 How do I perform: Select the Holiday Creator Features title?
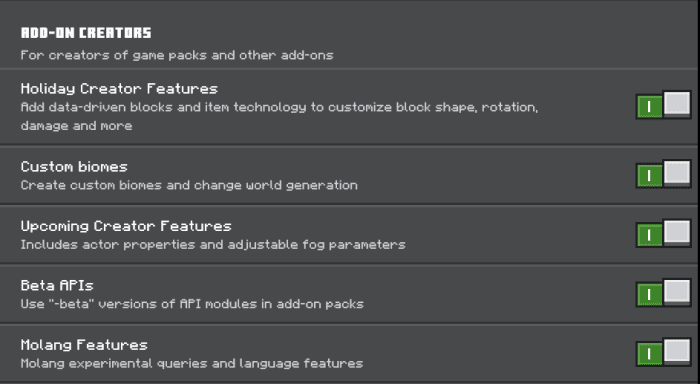click(119, 89)
